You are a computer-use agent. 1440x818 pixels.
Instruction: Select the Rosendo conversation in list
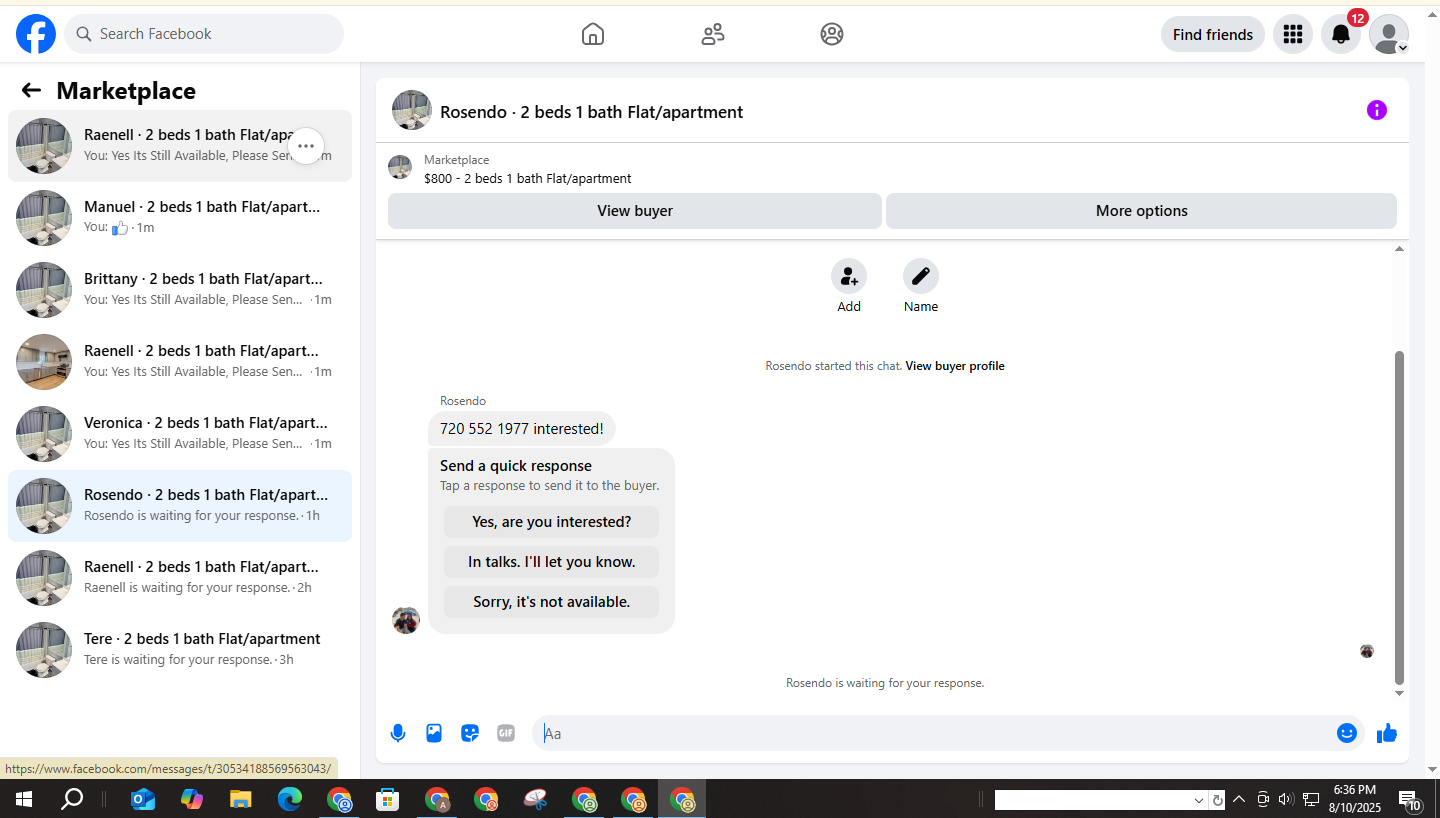[x=180, y=506]
